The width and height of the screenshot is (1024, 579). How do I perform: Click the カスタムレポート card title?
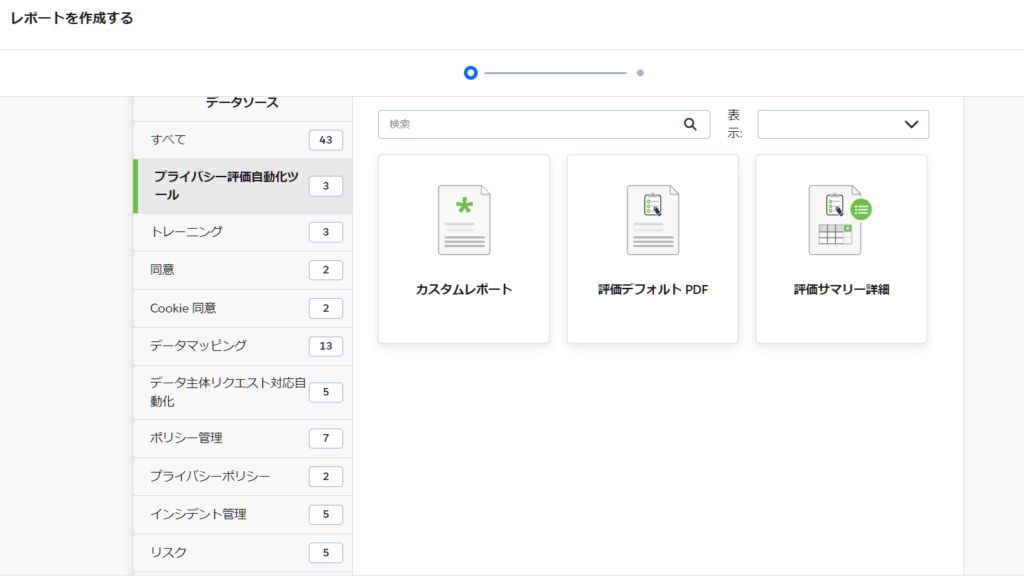(x=464, y=290)
